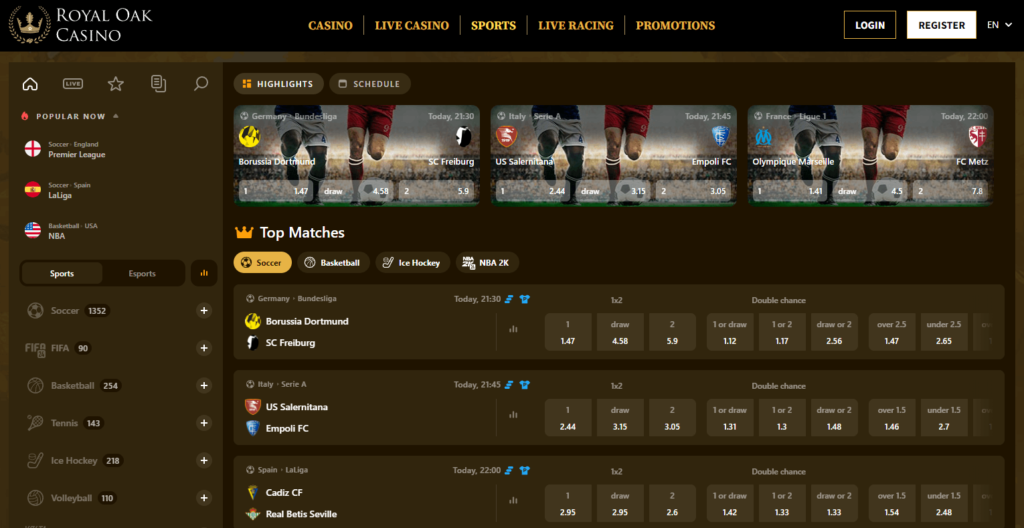Select the Soccer filter chip
The image size is (1024, 528).
coord(262,263)
